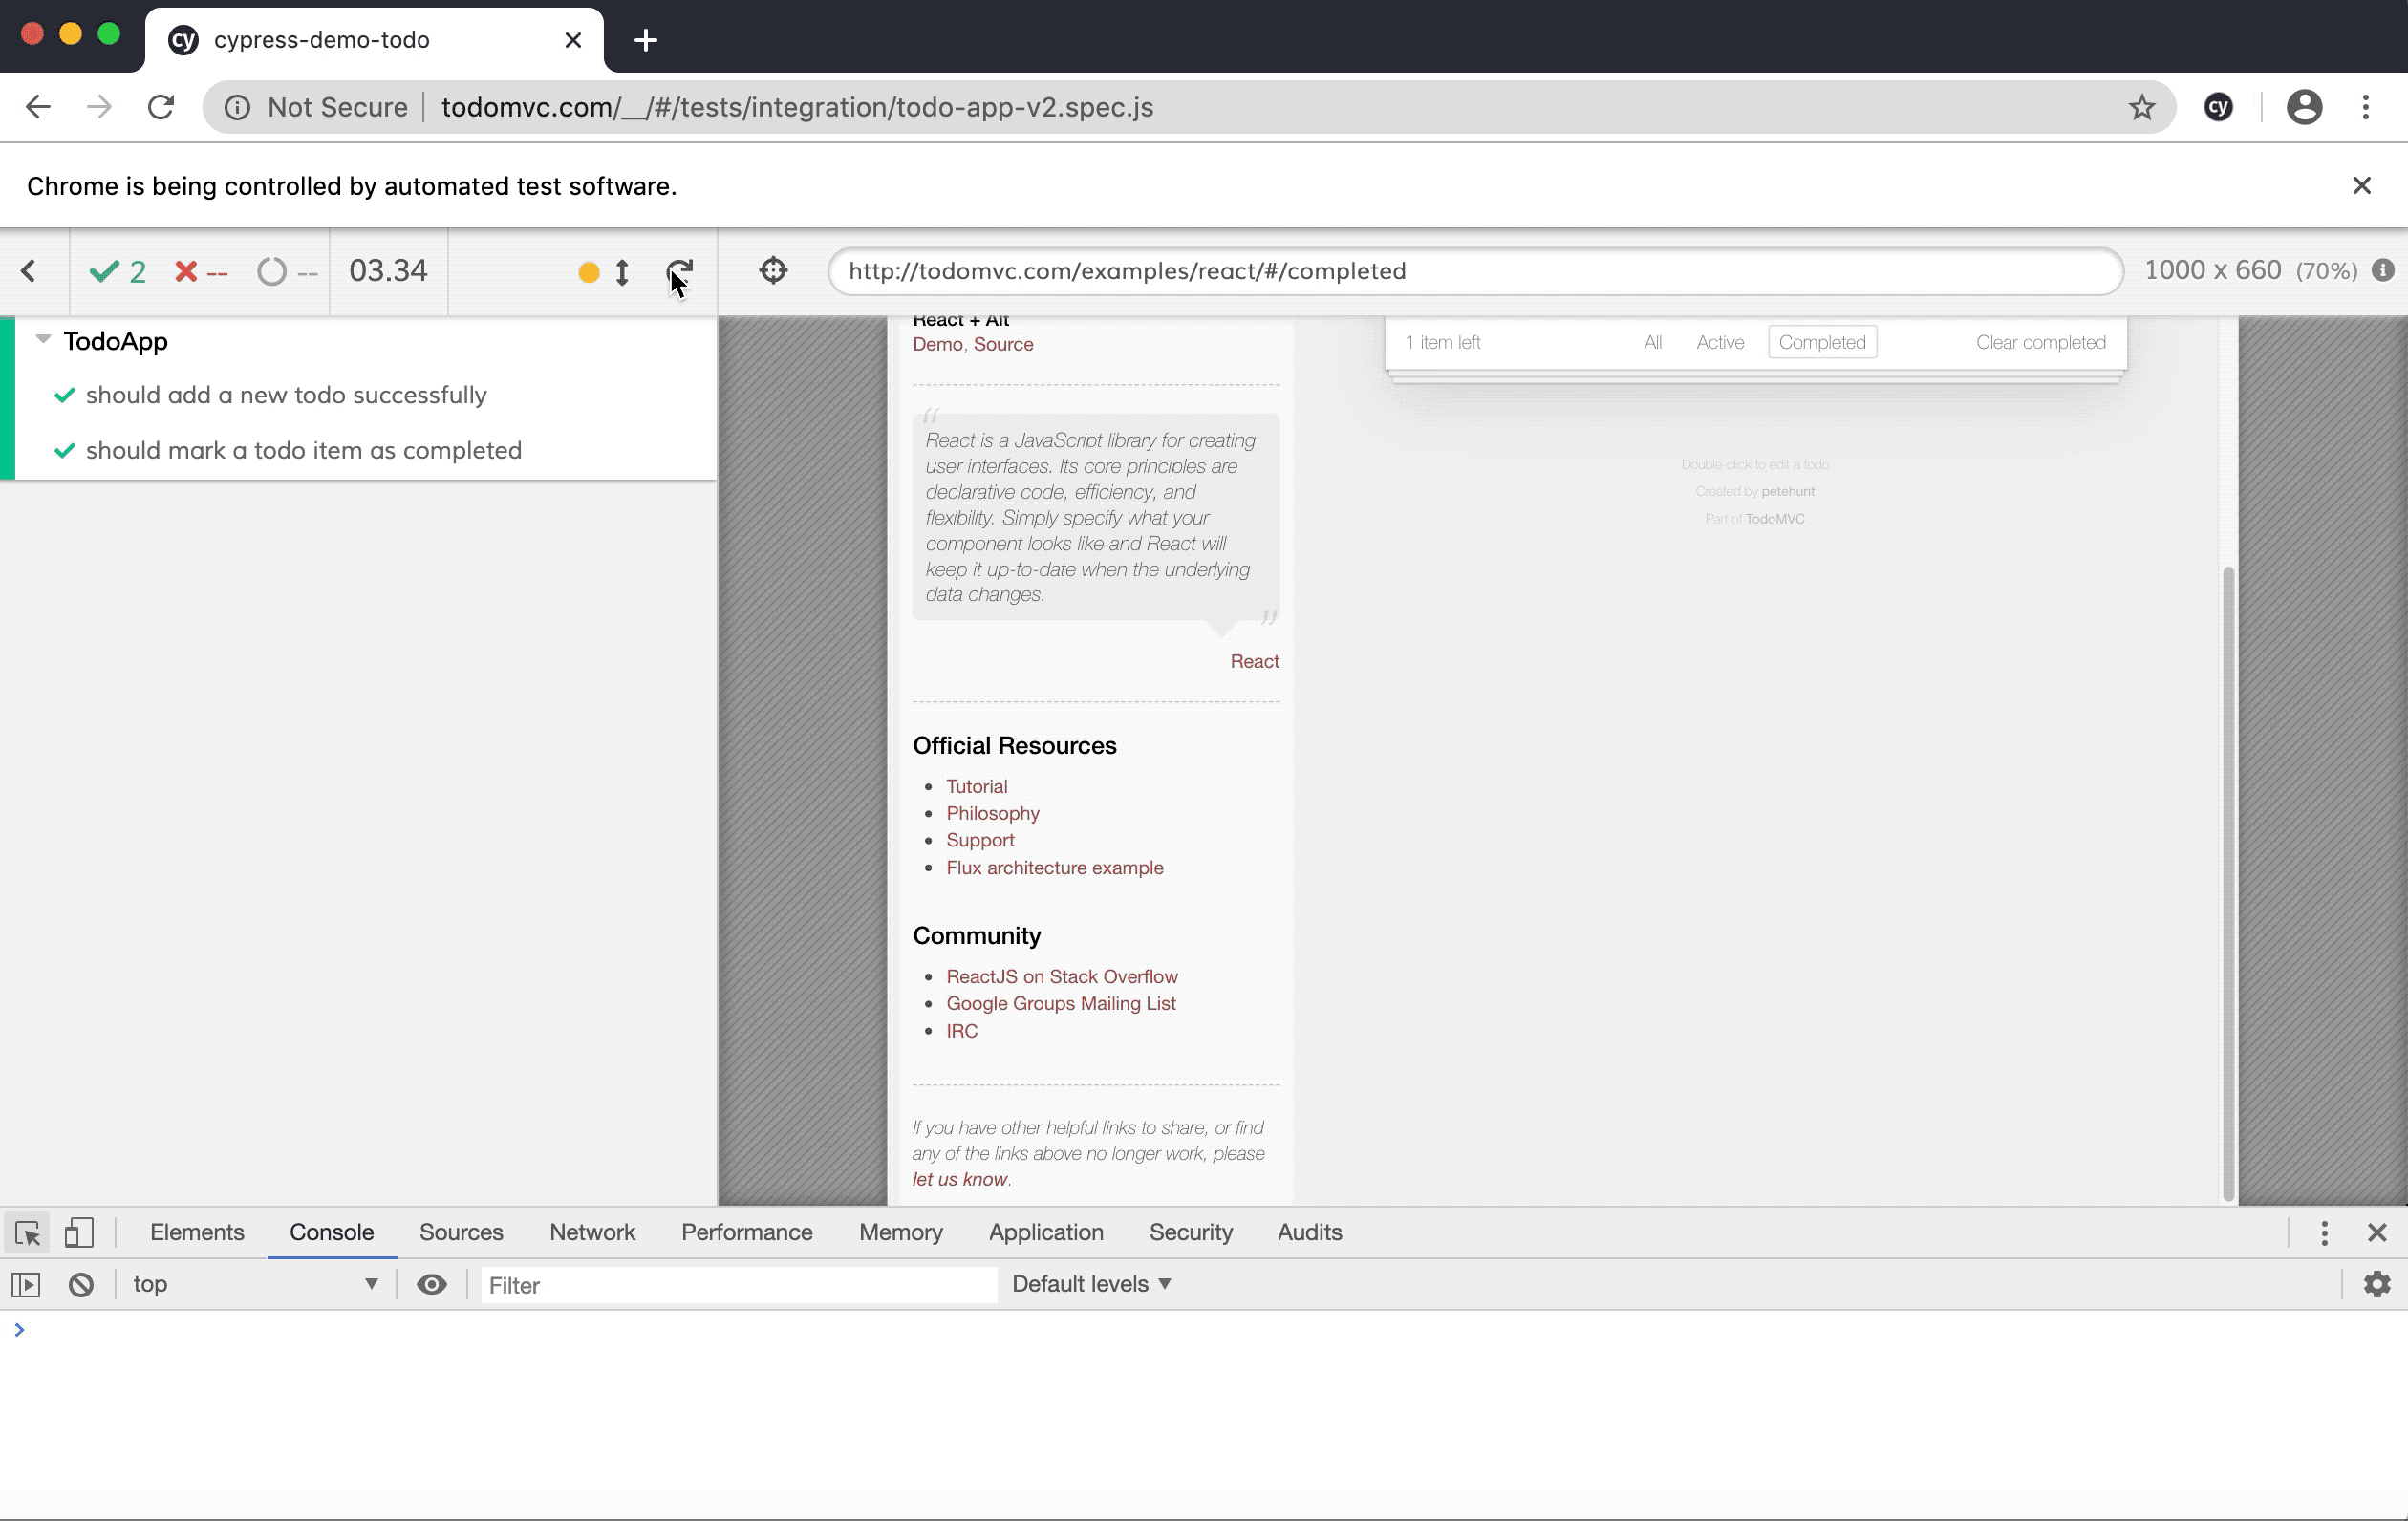Open the Cypress selector playground crosshair
This screenshot has height=1521, width=2408.
point(773,271)
